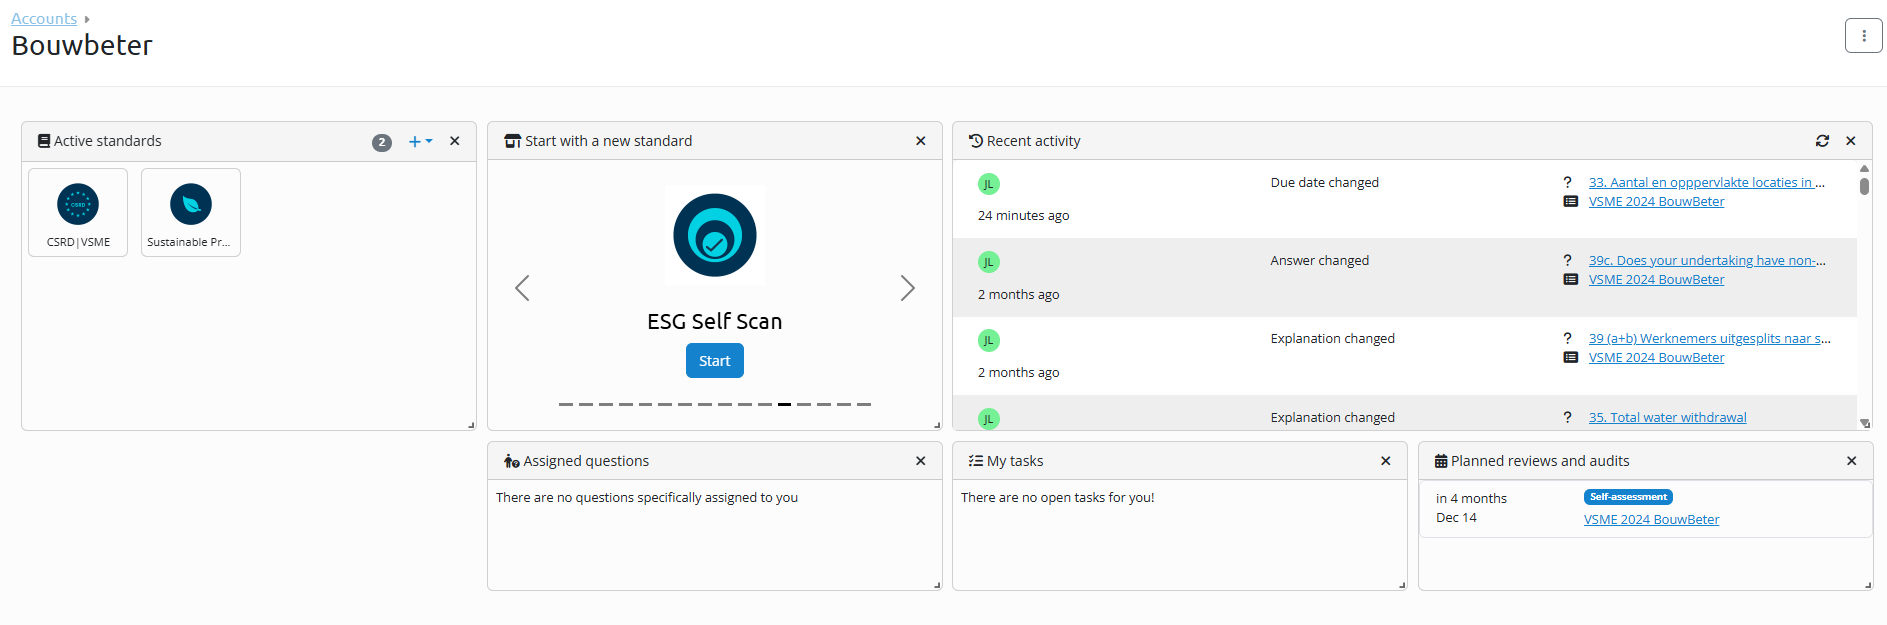This screenshot has height=625, width=1887.
Task: Click the person icon beside Assigned questions
Action: (x=511, y=461)
